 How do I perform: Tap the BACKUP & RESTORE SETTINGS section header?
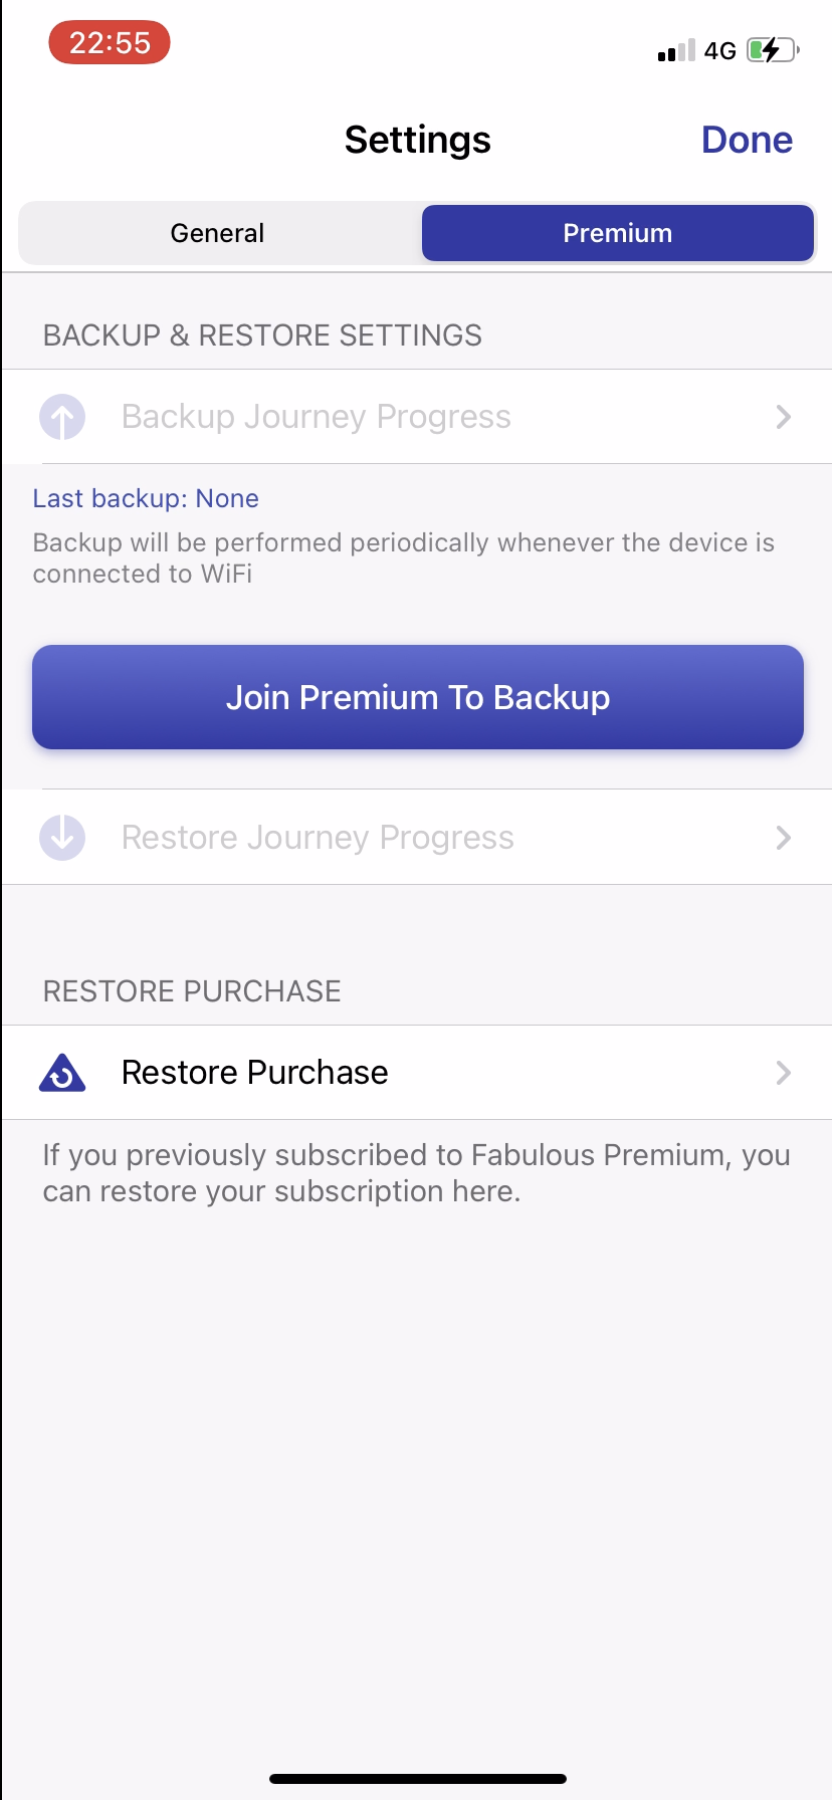pyautogui.click(x=262, y=335)
